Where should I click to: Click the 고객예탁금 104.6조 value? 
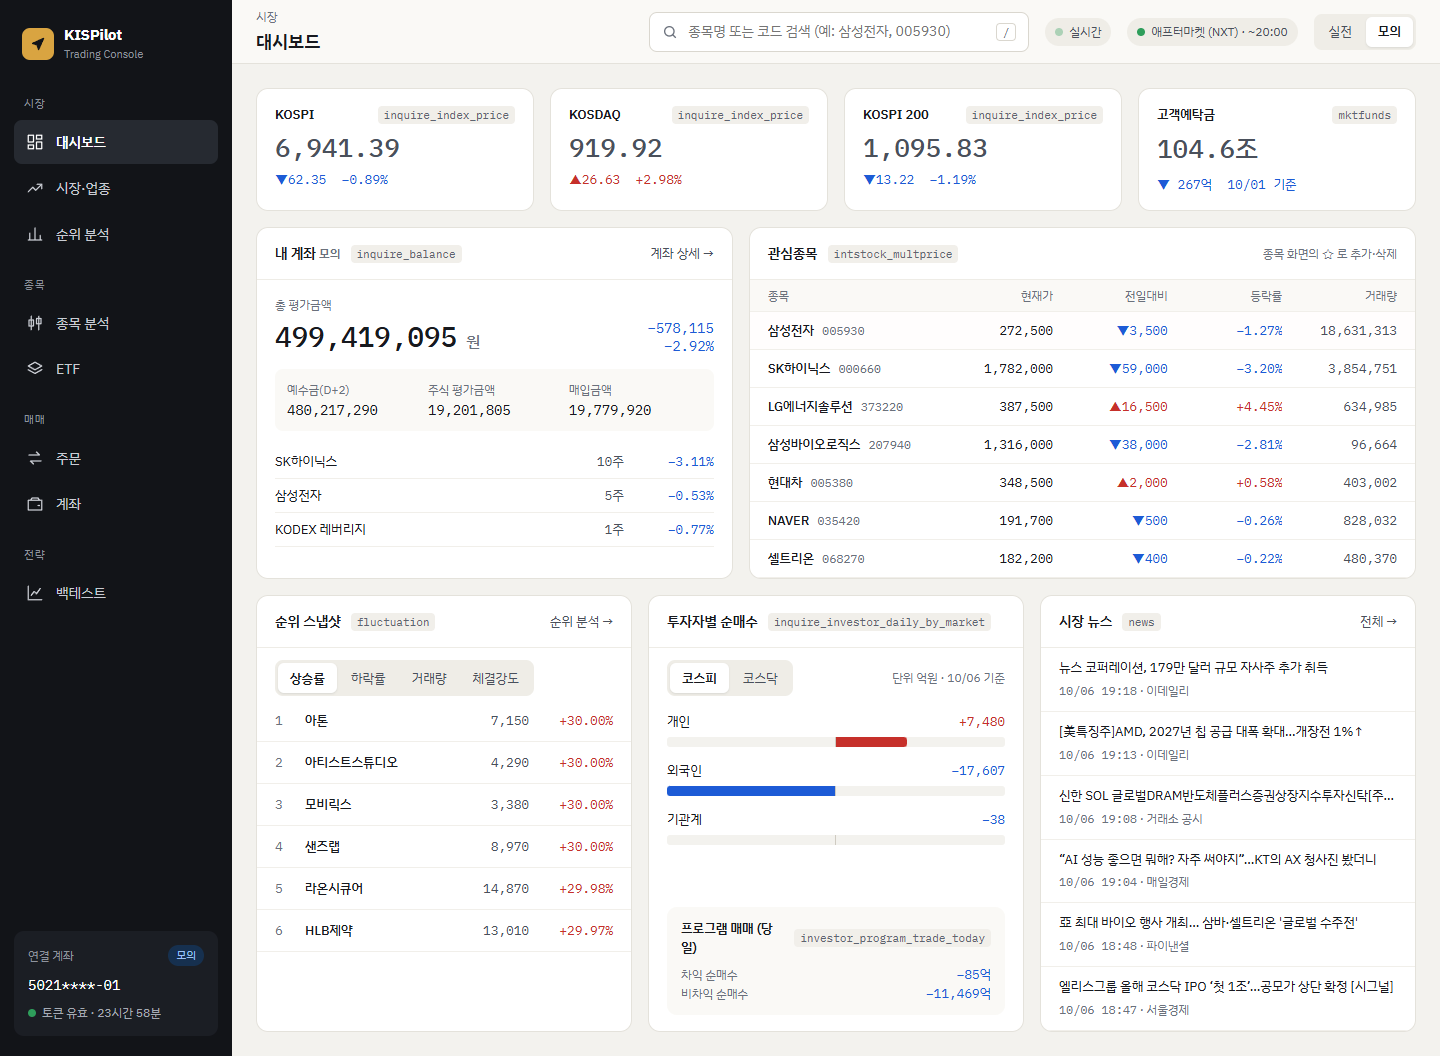(x=1207, y=149)
